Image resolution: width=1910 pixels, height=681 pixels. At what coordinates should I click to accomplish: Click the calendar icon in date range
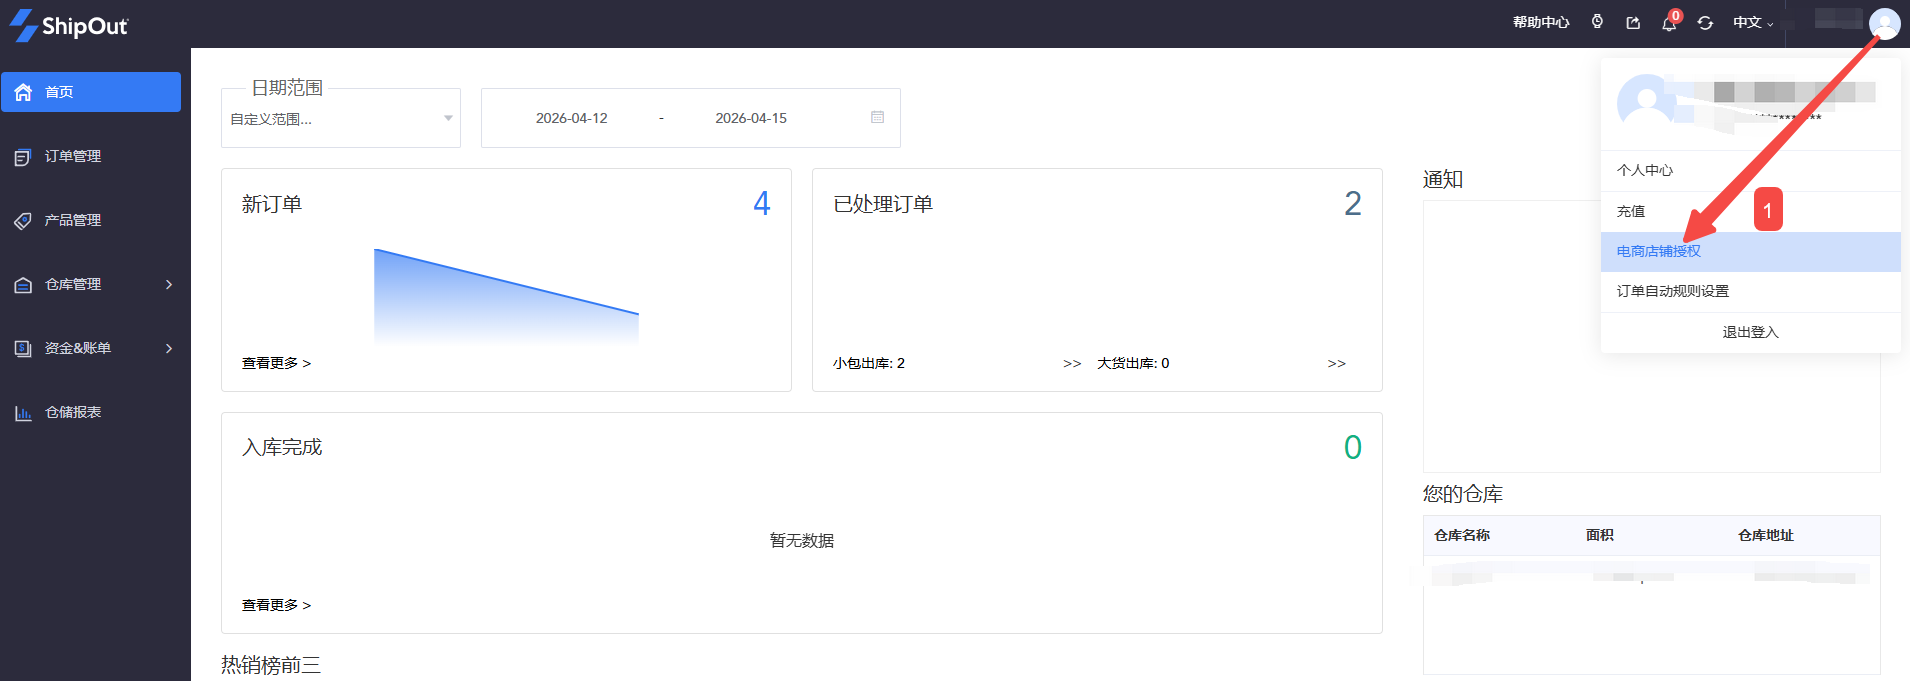click(877, 118)
